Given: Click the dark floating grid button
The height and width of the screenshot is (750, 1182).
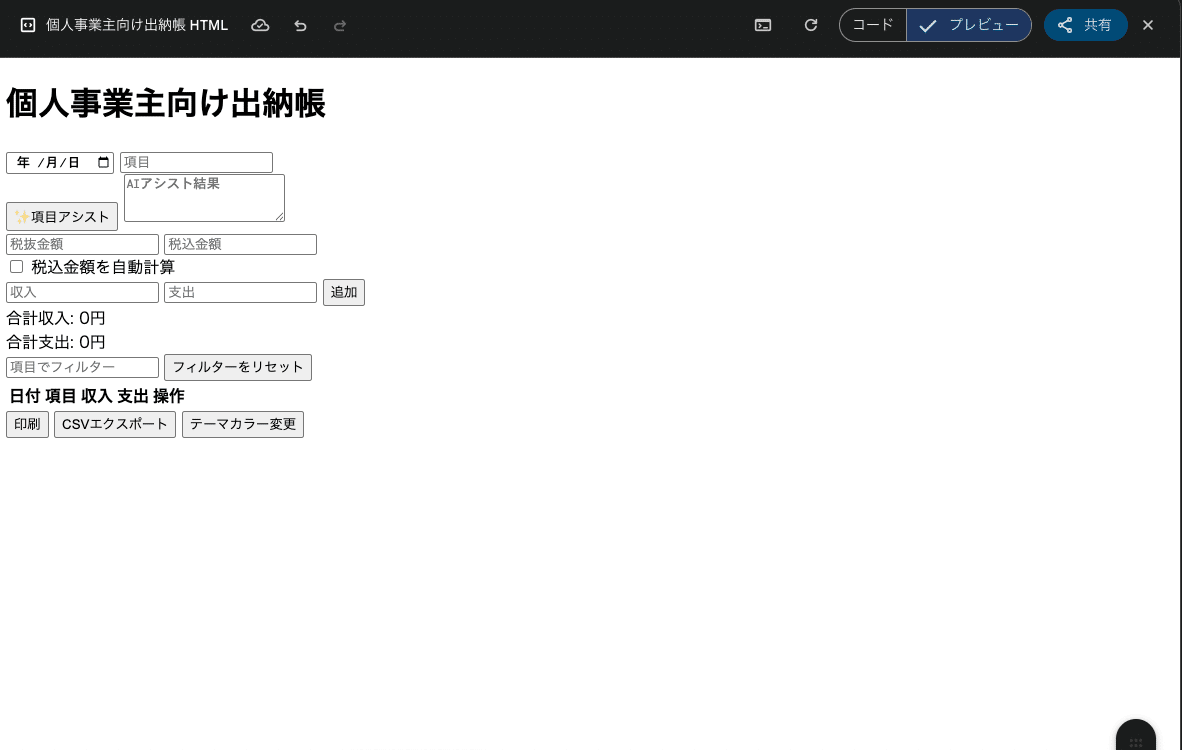Looking at the screenshot, I should coord(1136,736).
